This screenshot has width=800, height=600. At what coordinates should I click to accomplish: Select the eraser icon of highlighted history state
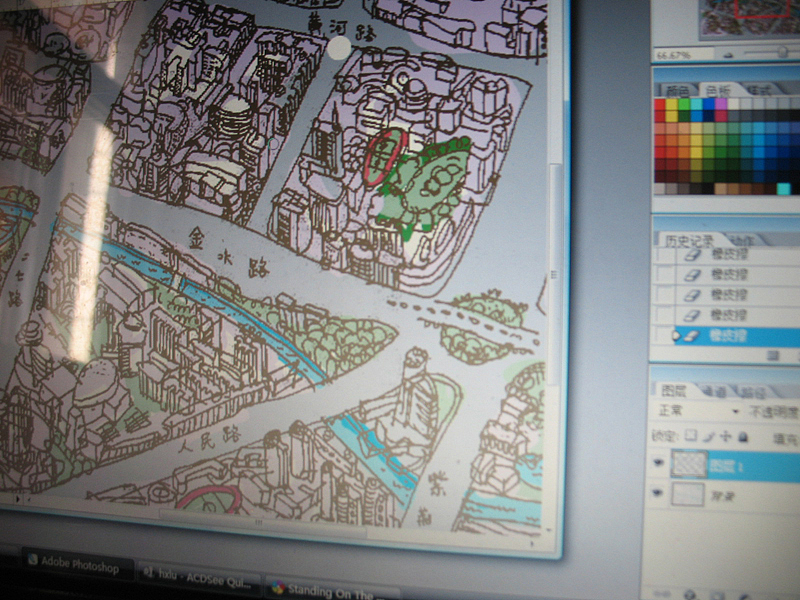691,336
